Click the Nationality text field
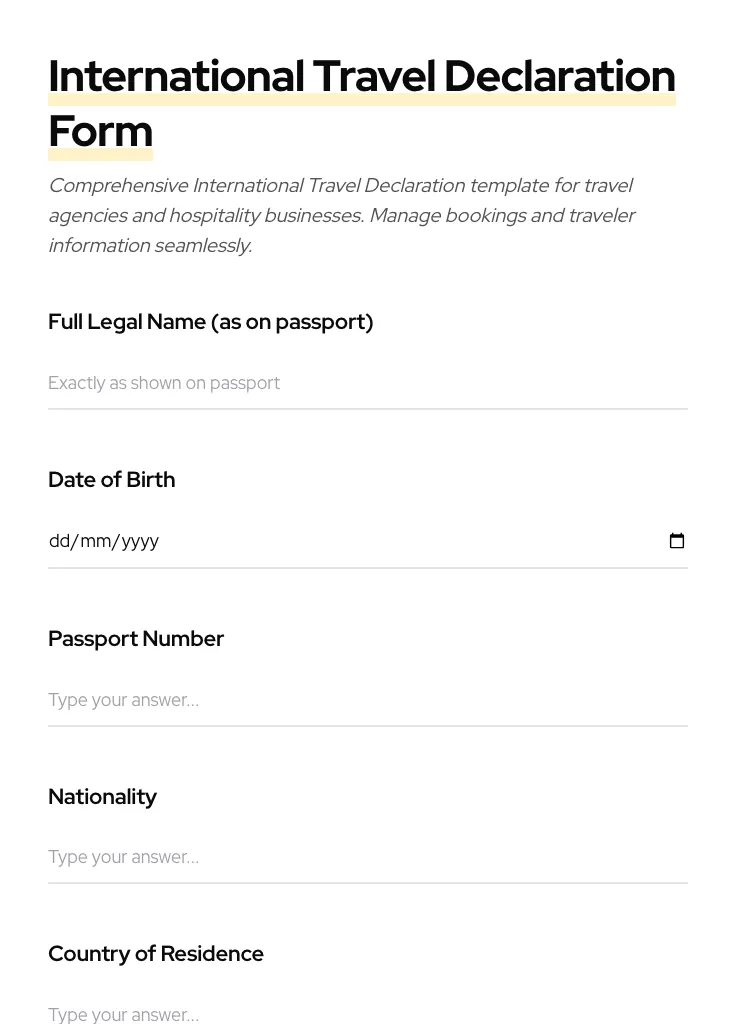 (368, 857)
